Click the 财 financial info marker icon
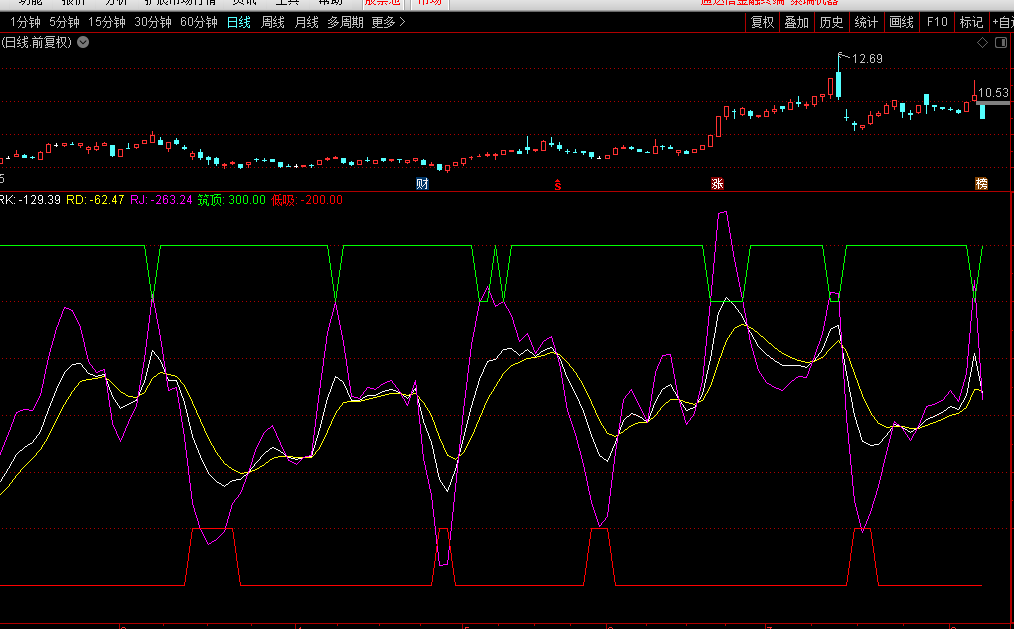Viewport: 1014px width, 629px height. (x=422, y=184)
